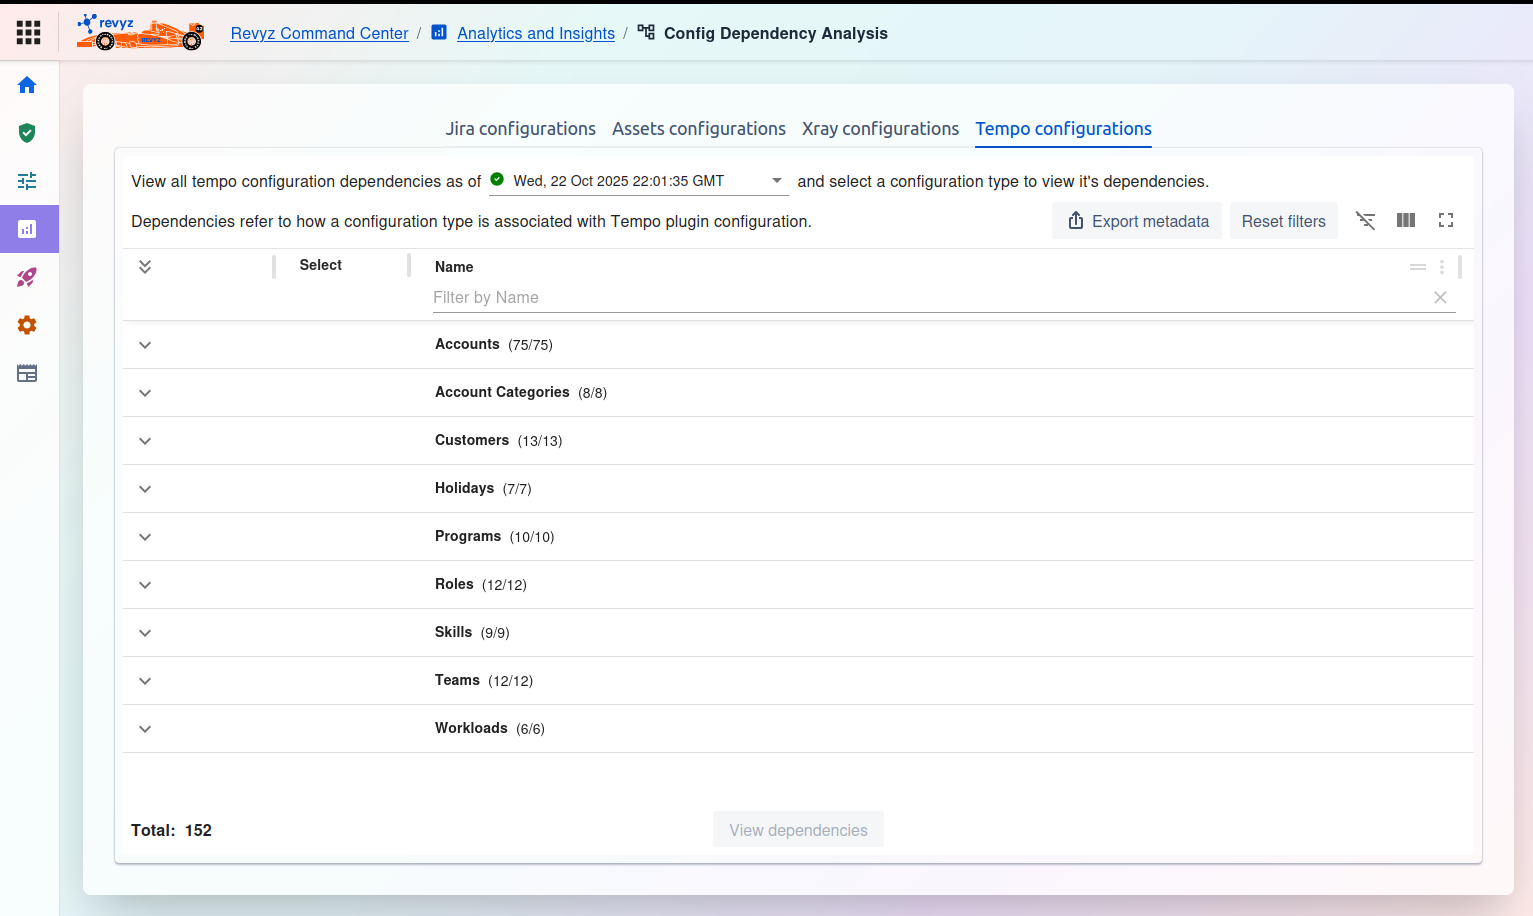Image resolution: width=1533 pixels, height=916 pixels.
Task: Click the Export metadata button
Action: coord(1137,221)
